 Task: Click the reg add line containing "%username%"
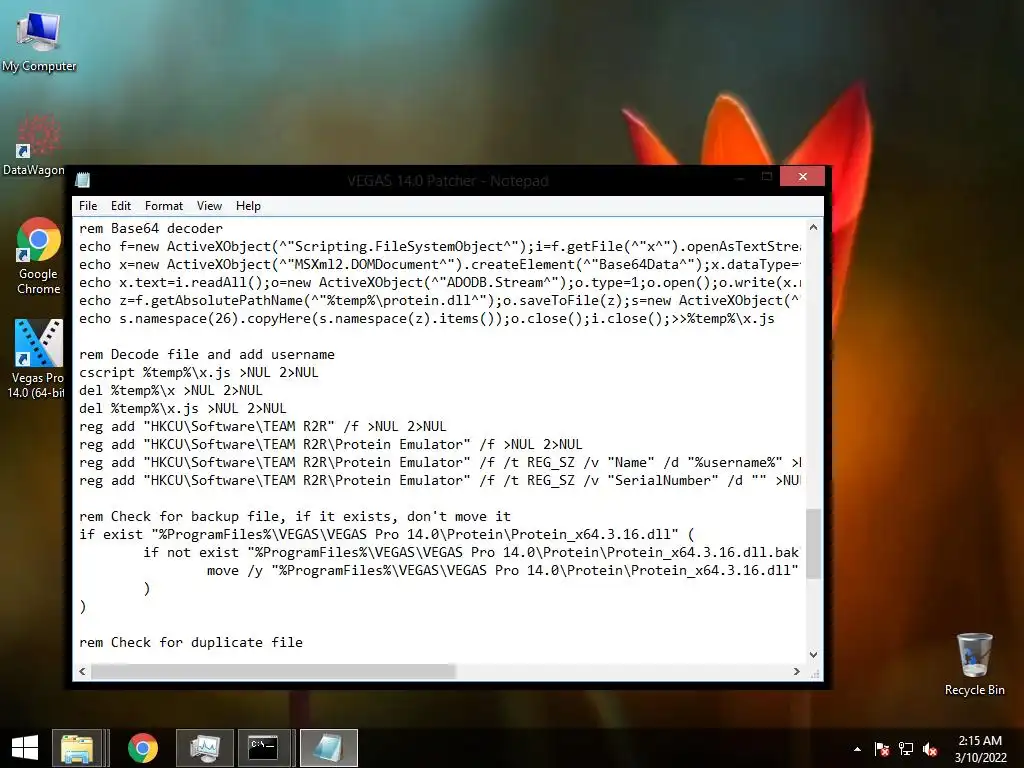pyautogui.click(x=440, y=462)
